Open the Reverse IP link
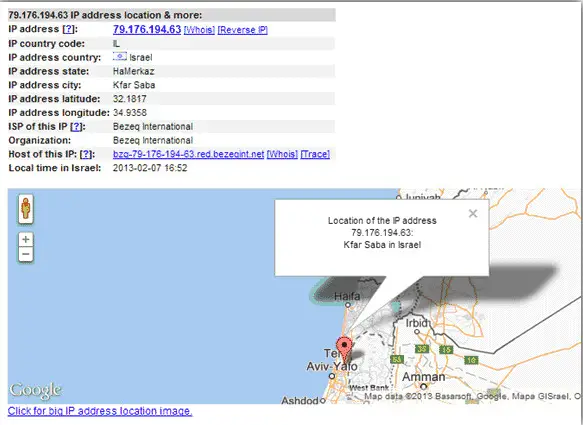583x425 pixels. [x=242, y=30]
